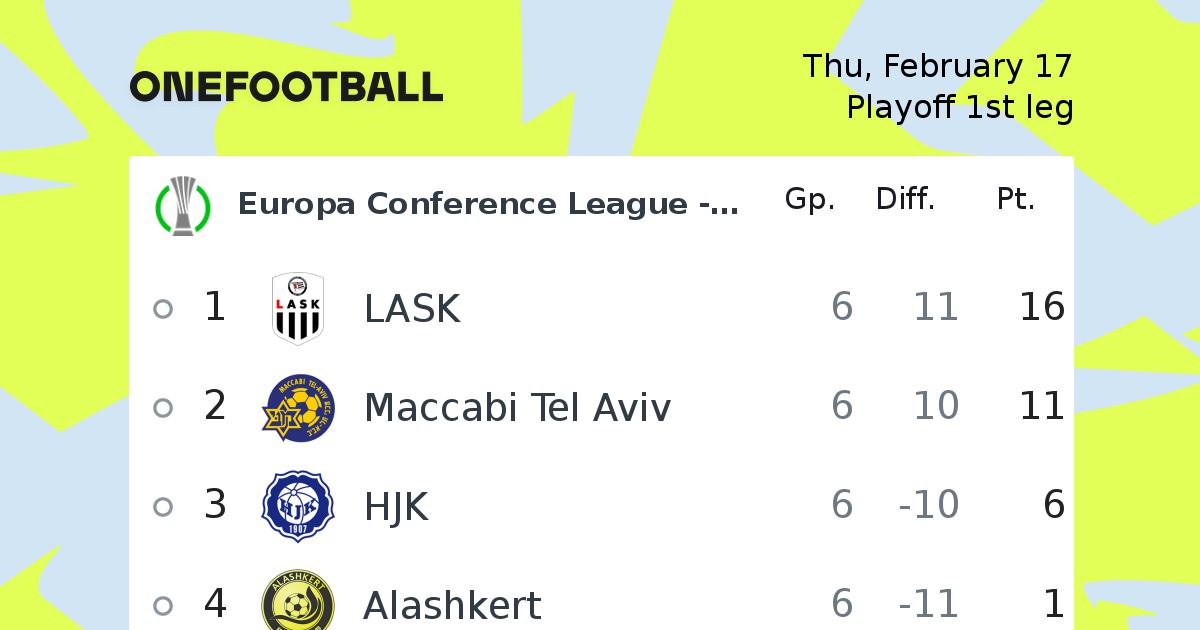The height and width of the screenshot is (630, 1200).
Task: Select the circle marker beside rank 4
Action: pos(163,606)
